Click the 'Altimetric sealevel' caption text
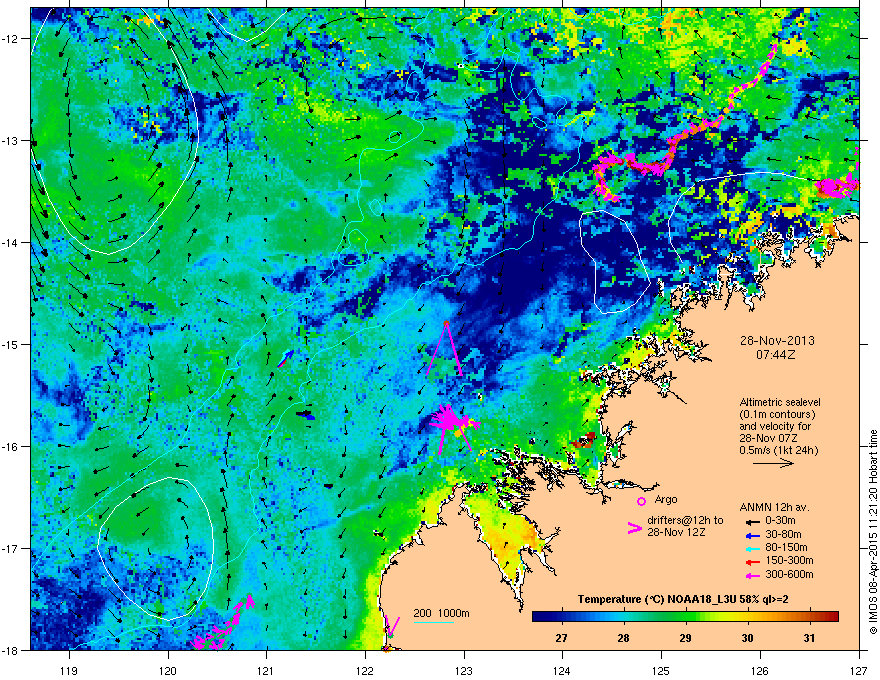Screen dimensions: 880x680 pos(780,402)
